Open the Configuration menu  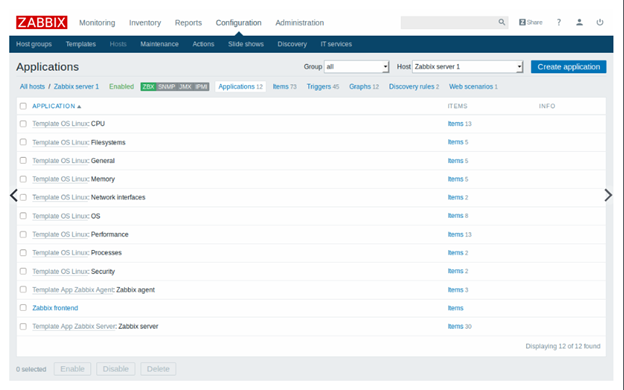click(x=238, y=23)
